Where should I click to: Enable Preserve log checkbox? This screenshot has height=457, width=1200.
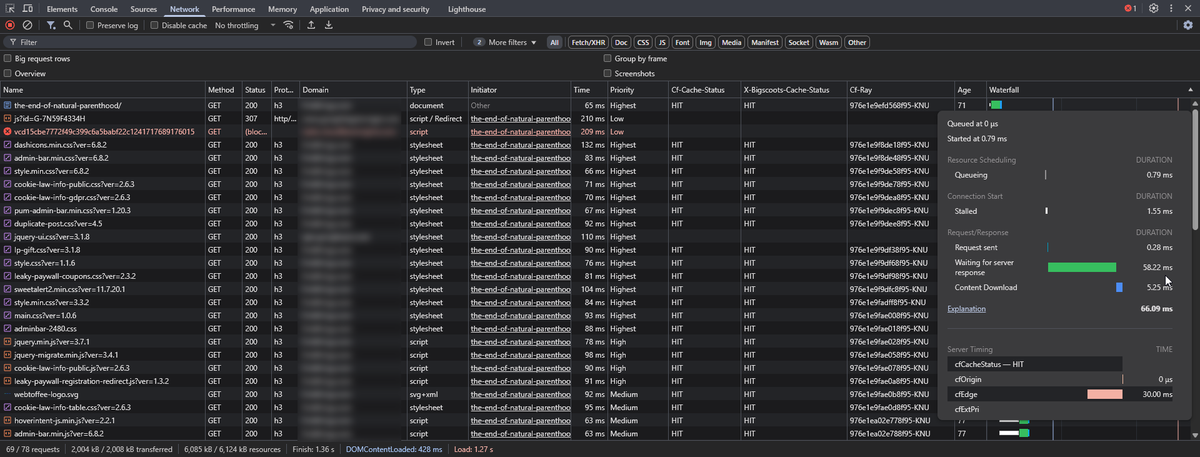pos(90,25)
